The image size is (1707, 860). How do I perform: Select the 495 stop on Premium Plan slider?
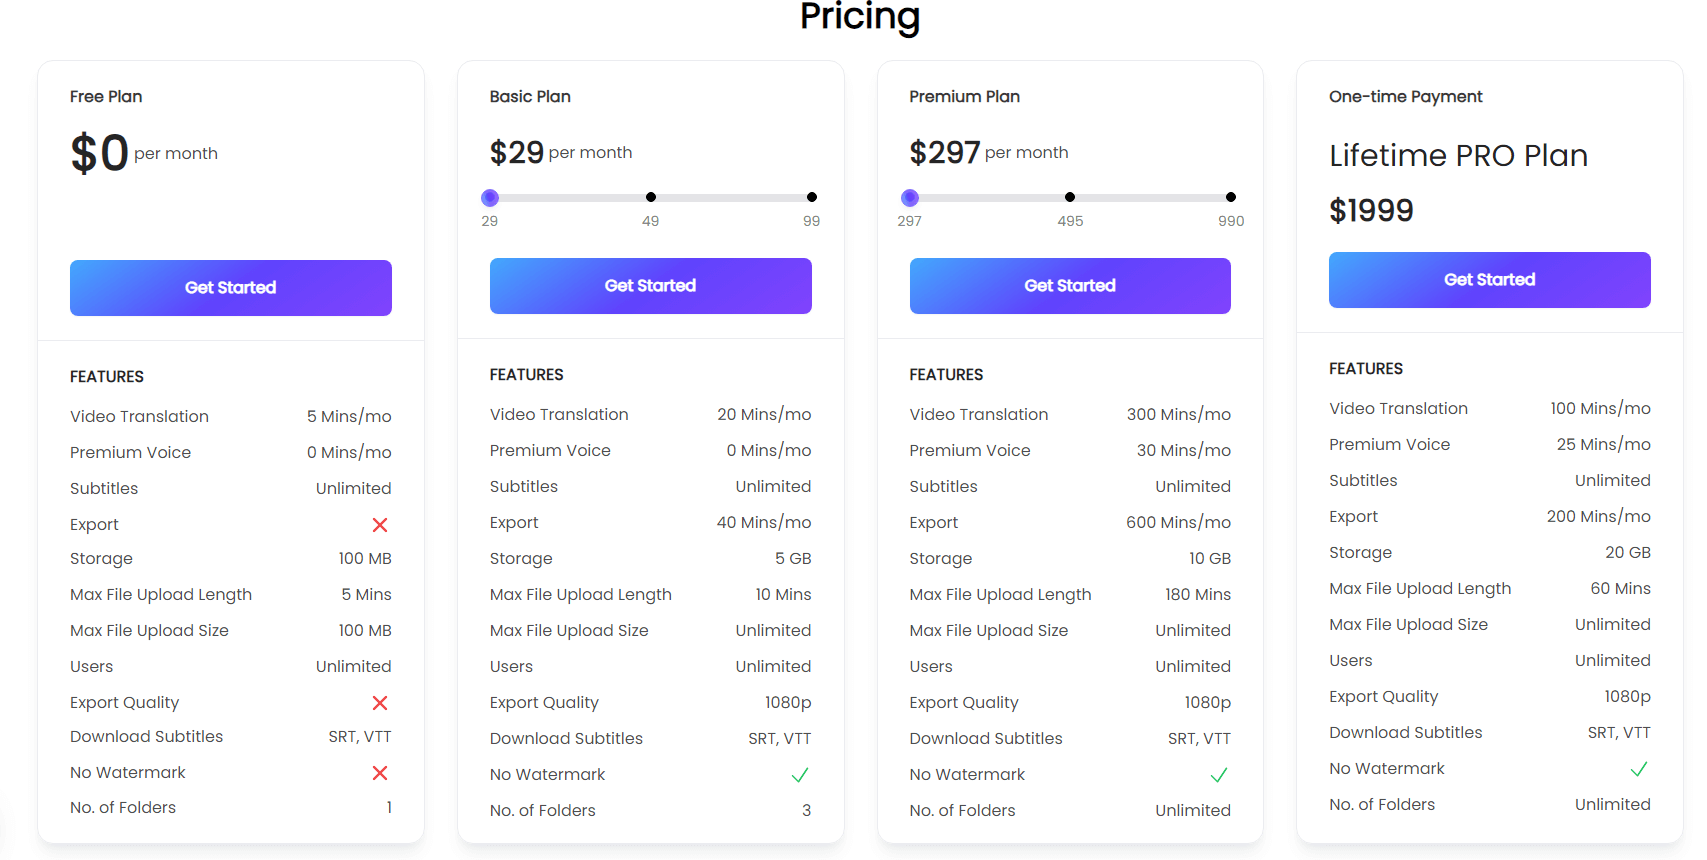point(1070,197)
